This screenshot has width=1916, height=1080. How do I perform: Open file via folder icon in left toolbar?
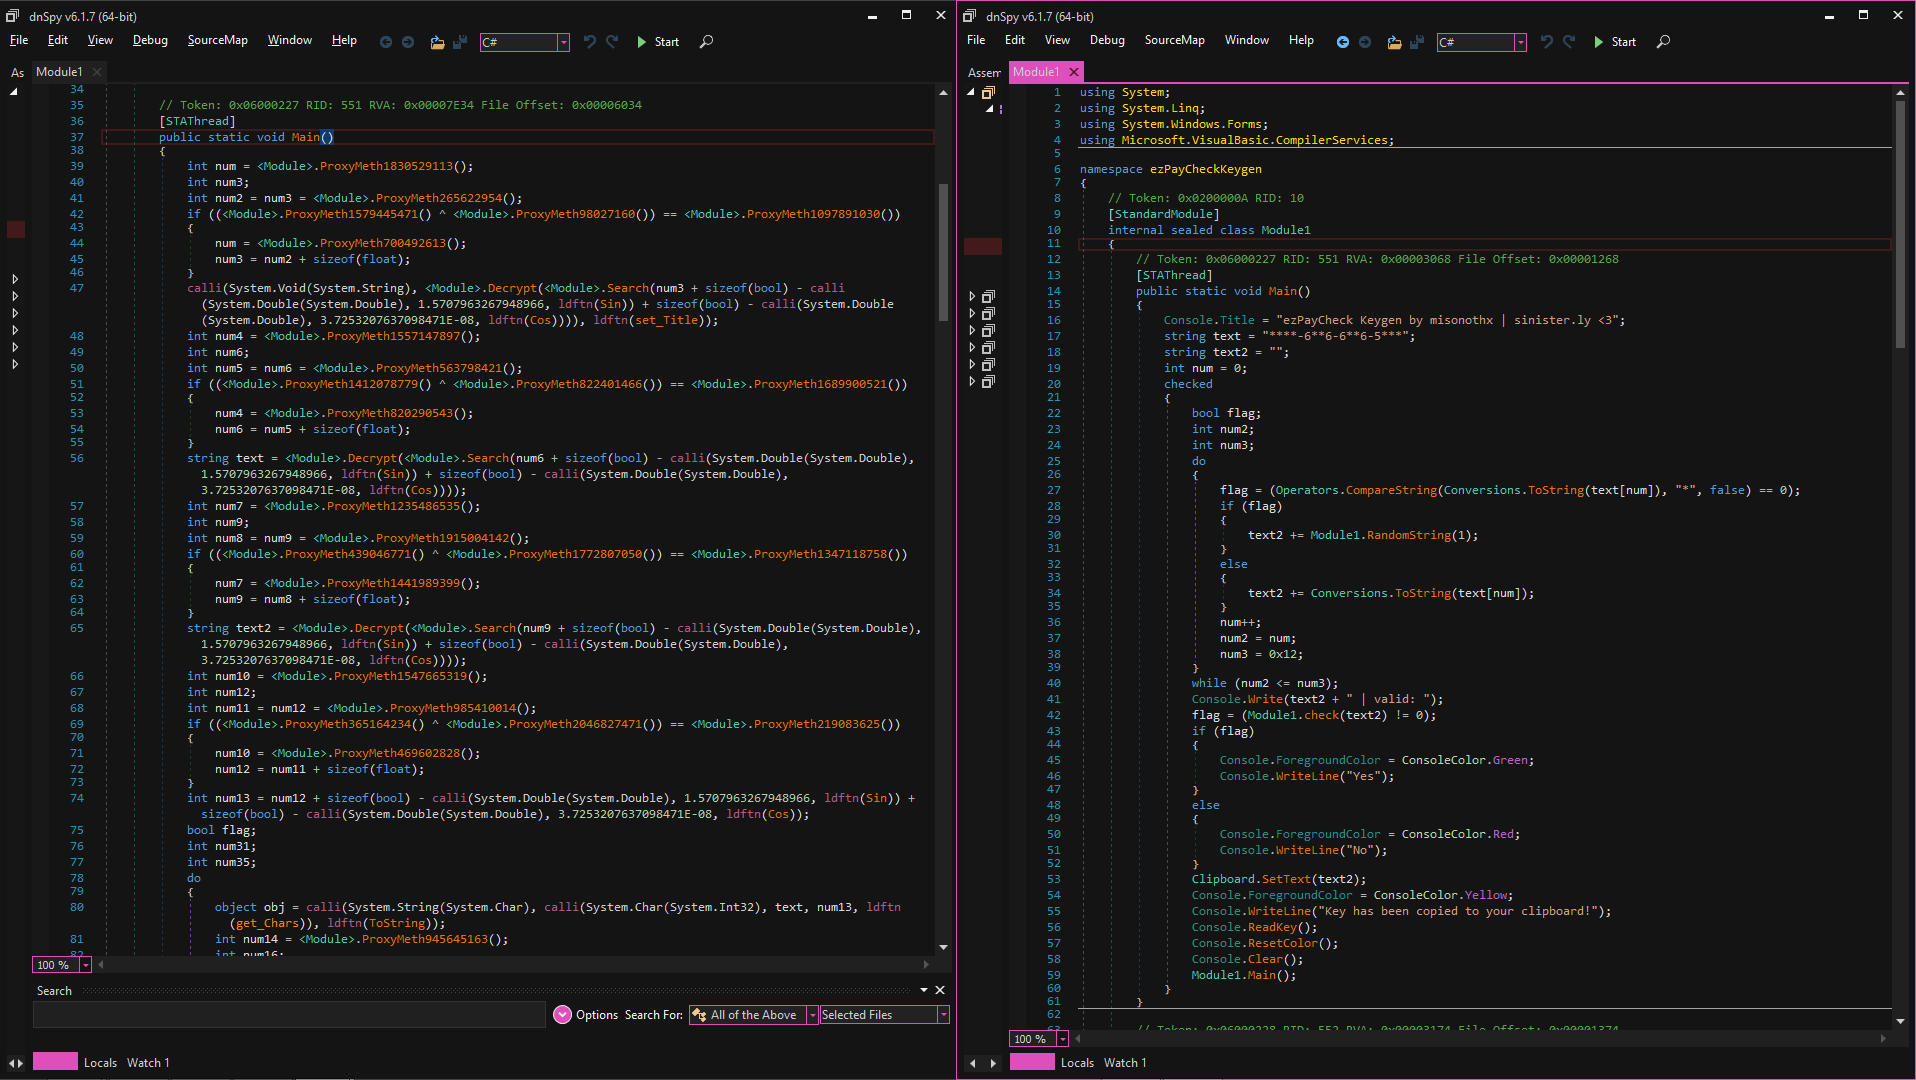(437, 42)
